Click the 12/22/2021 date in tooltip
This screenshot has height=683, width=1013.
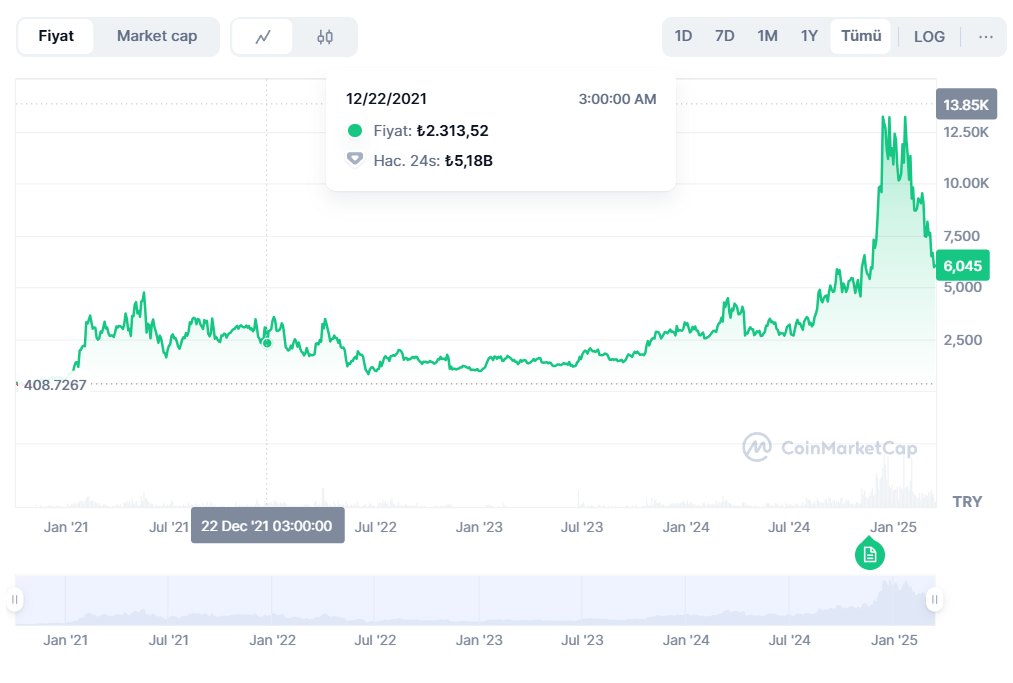pos(386,99)
